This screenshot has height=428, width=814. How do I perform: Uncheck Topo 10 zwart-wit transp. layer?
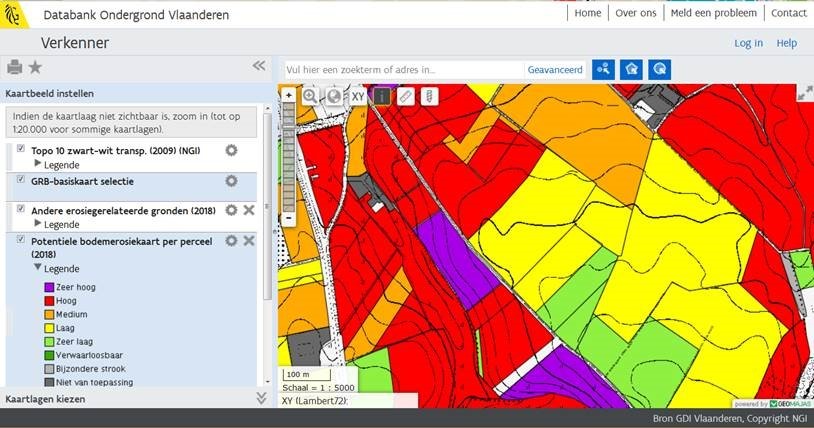point(21,149)
